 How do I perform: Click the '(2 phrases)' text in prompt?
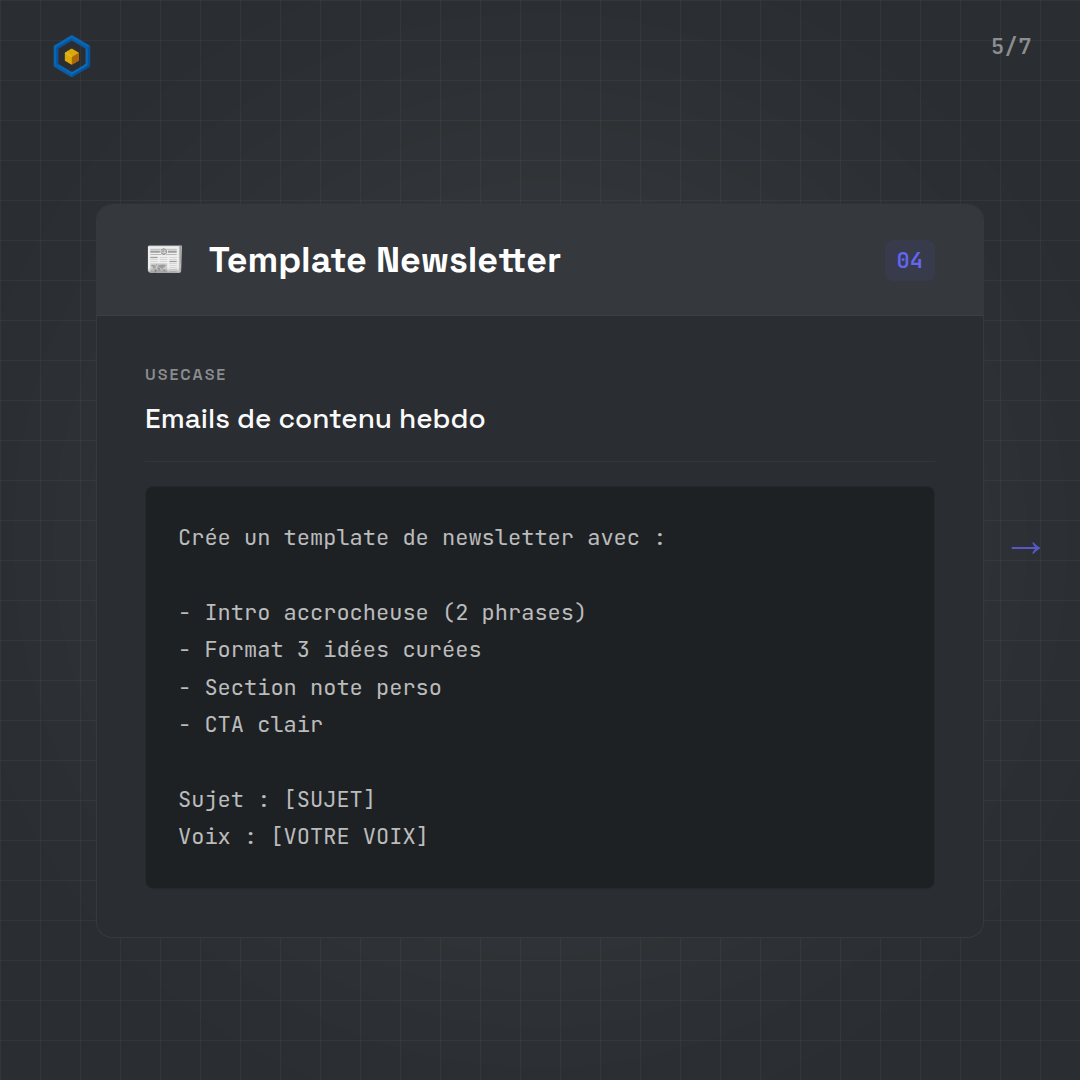pyautogui.click(x=514, y=612)
